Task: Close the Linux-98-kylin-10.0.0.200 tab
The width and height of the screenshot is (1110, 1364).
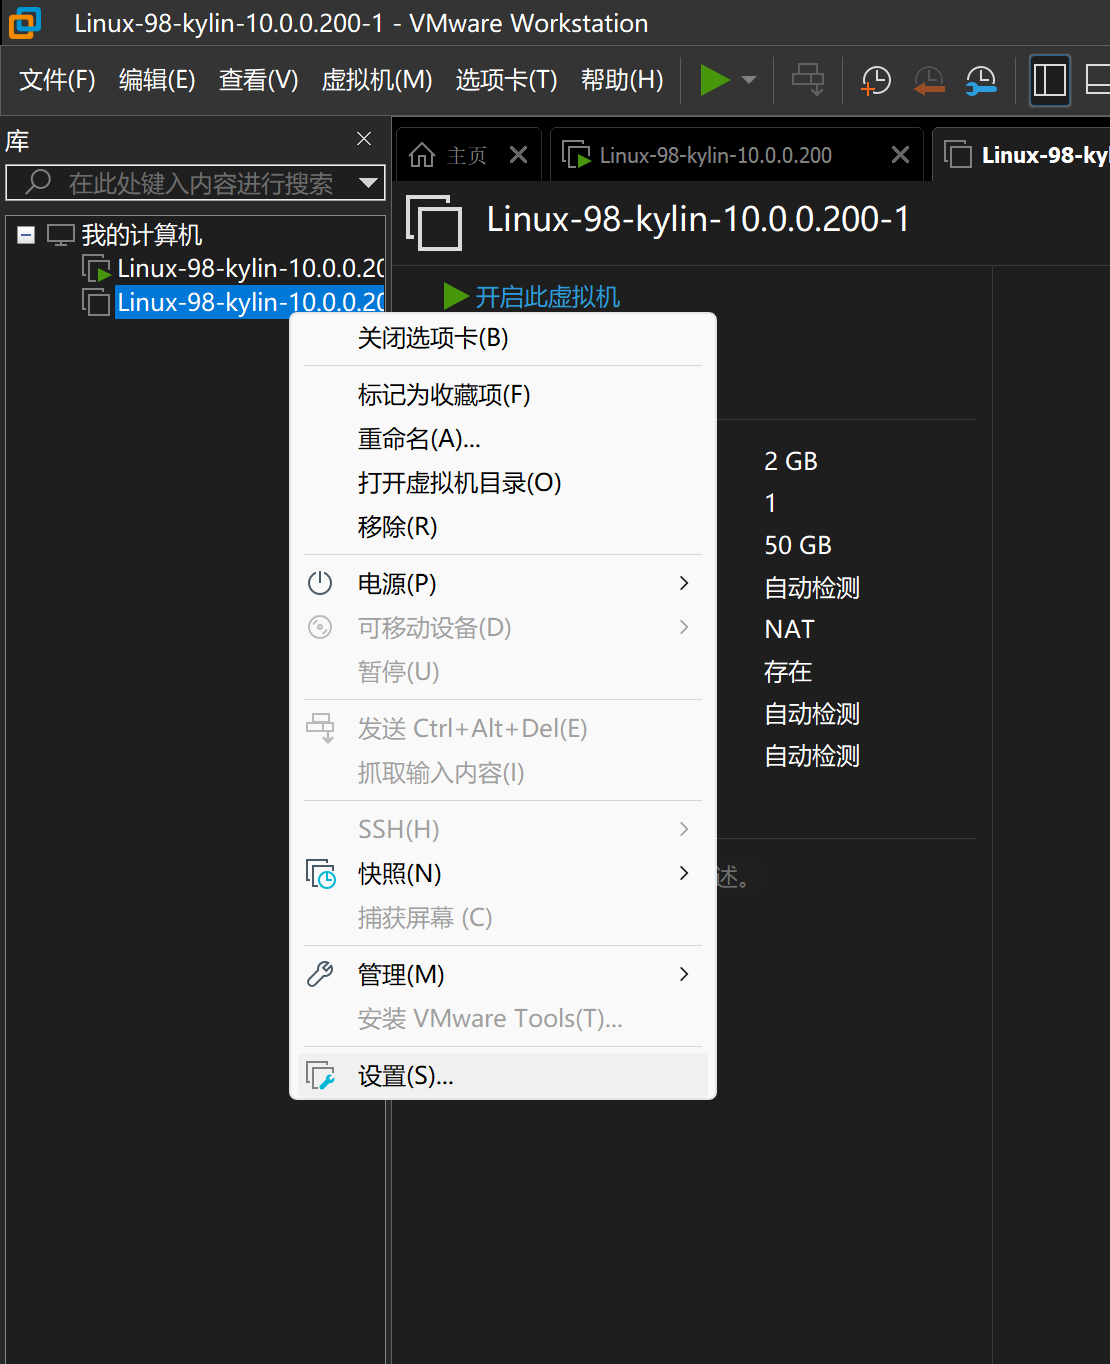Action: click(x=900, y=155)
